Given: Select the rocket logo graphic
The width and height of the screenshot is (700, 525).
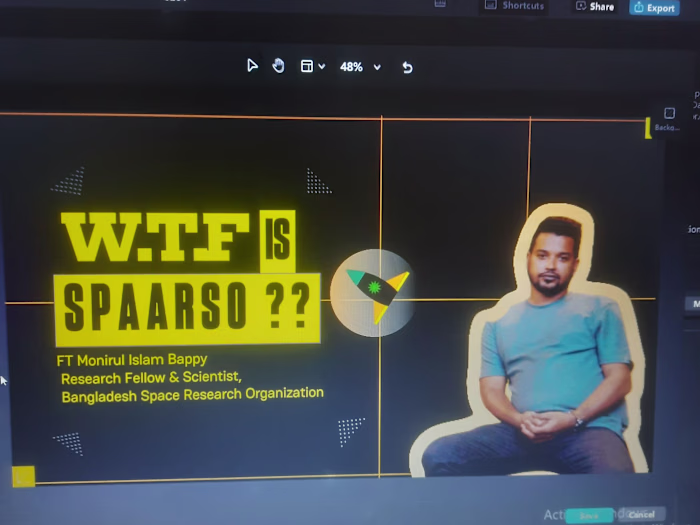Looking at the screenshot, I should point(372,293).
